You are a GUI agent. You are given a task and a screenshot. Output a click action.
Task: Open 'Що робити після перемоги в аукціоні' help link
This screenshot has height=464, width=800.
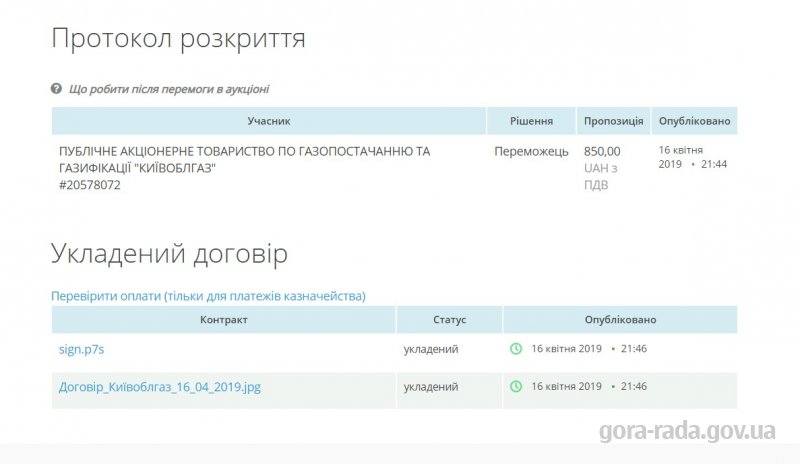pyautogui.click(x=169, y=89)
